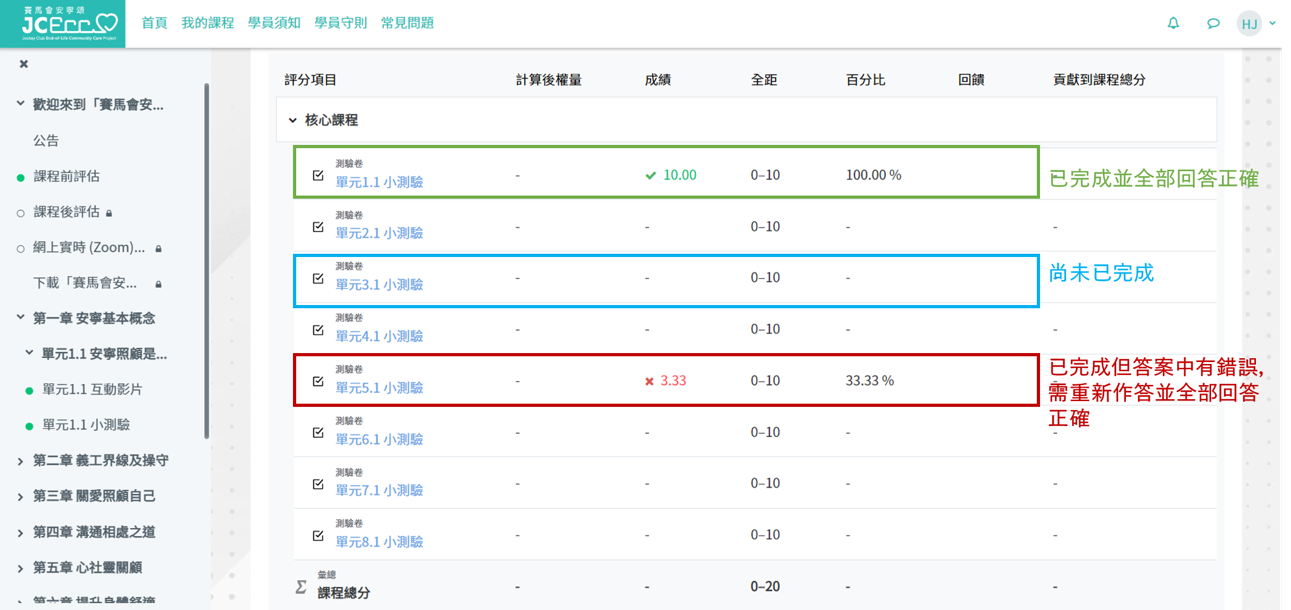Click the empty completion circle beside 課程後評估
The width and height of the screenshot is (1291, 610).
(x=20, y=213)
